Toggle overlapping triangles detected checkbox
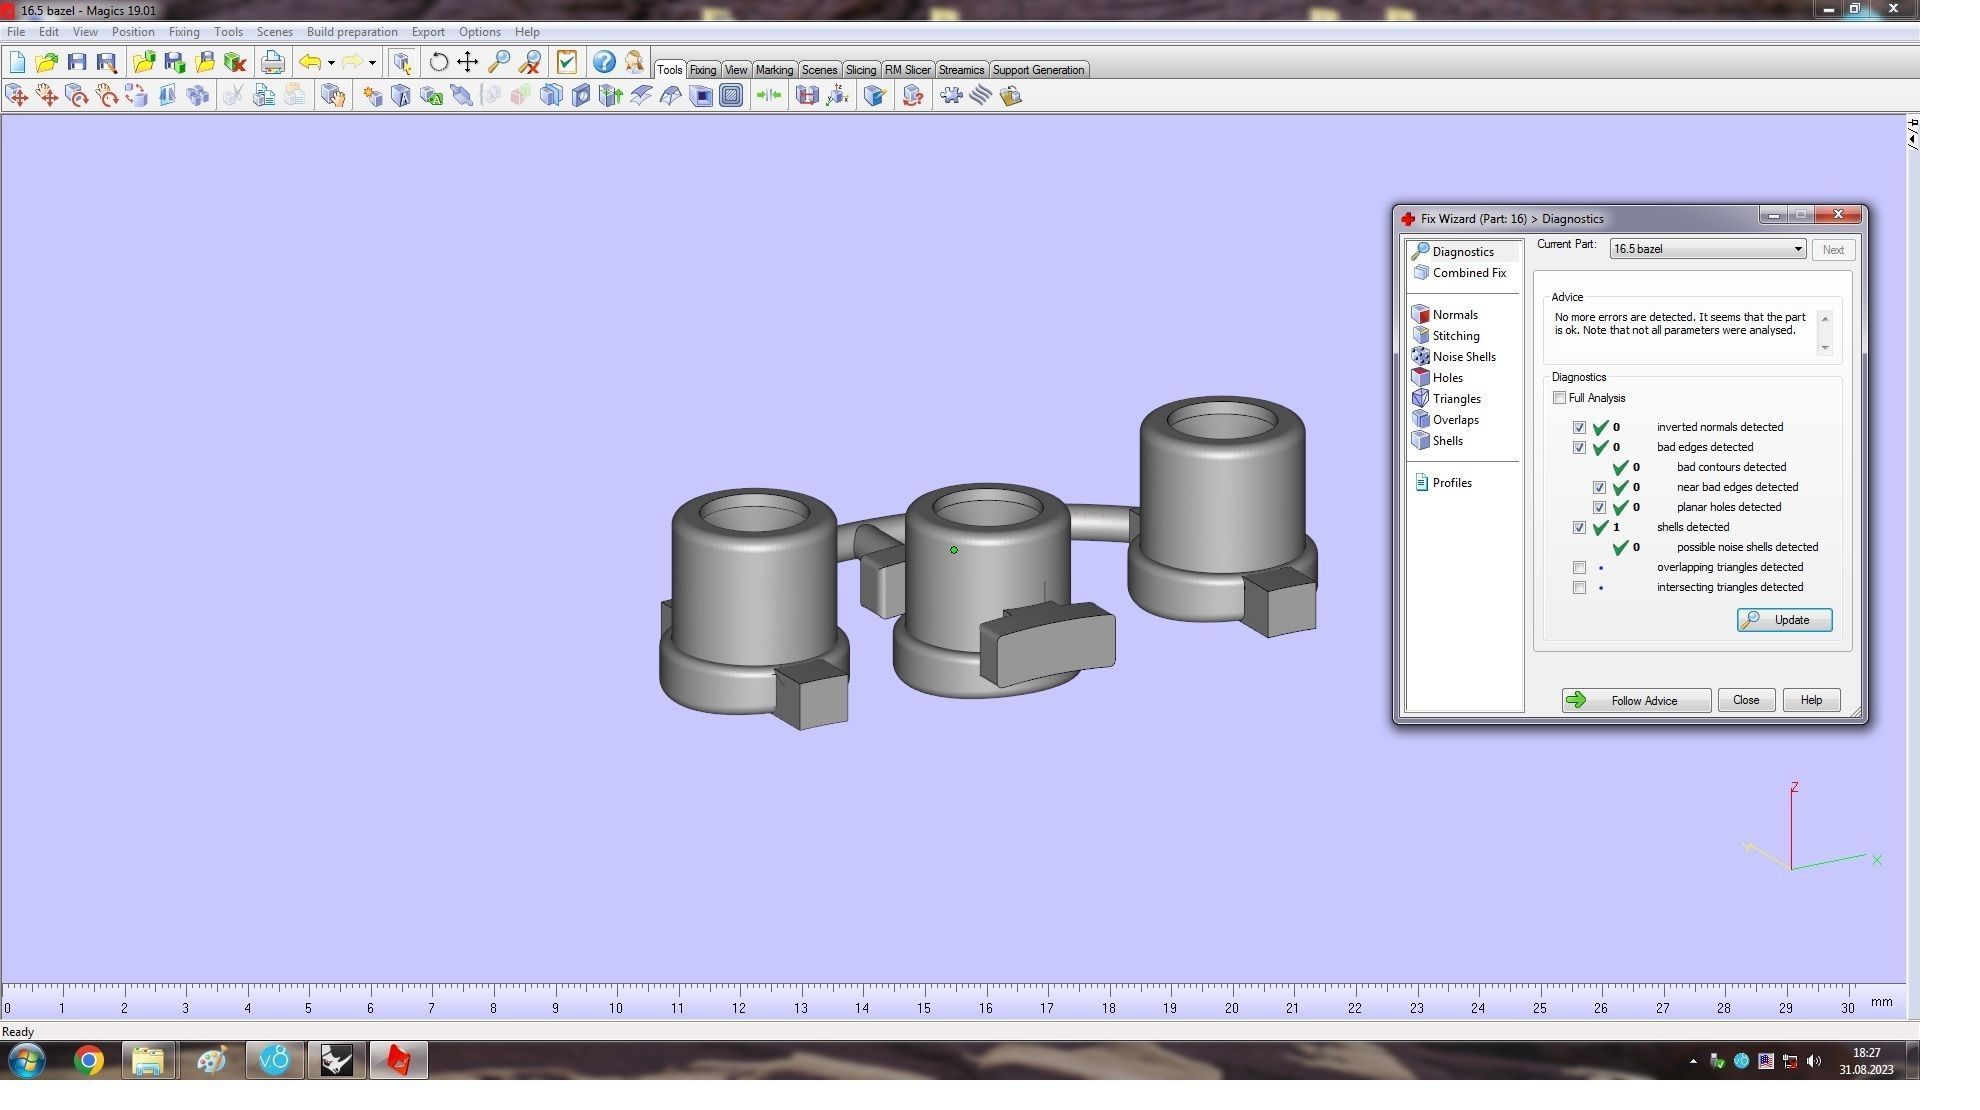This screenshot has height=1110, width=1980. (1579, 567)
